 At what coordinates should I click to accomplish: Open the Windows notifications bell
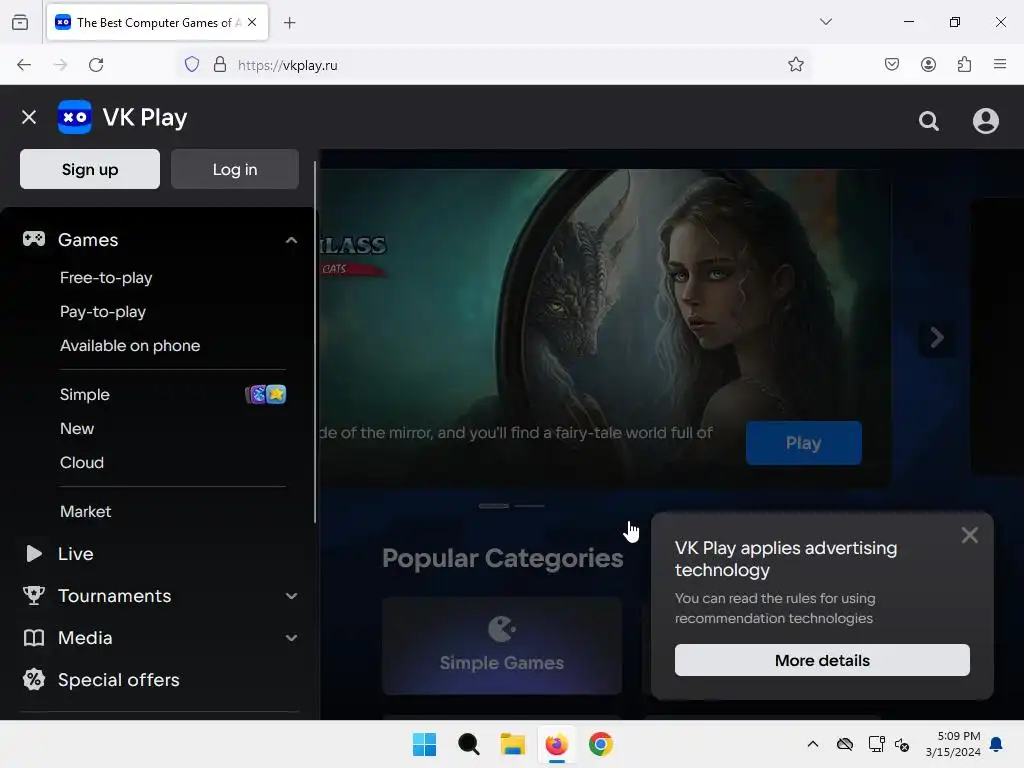[x=997, y=744]
